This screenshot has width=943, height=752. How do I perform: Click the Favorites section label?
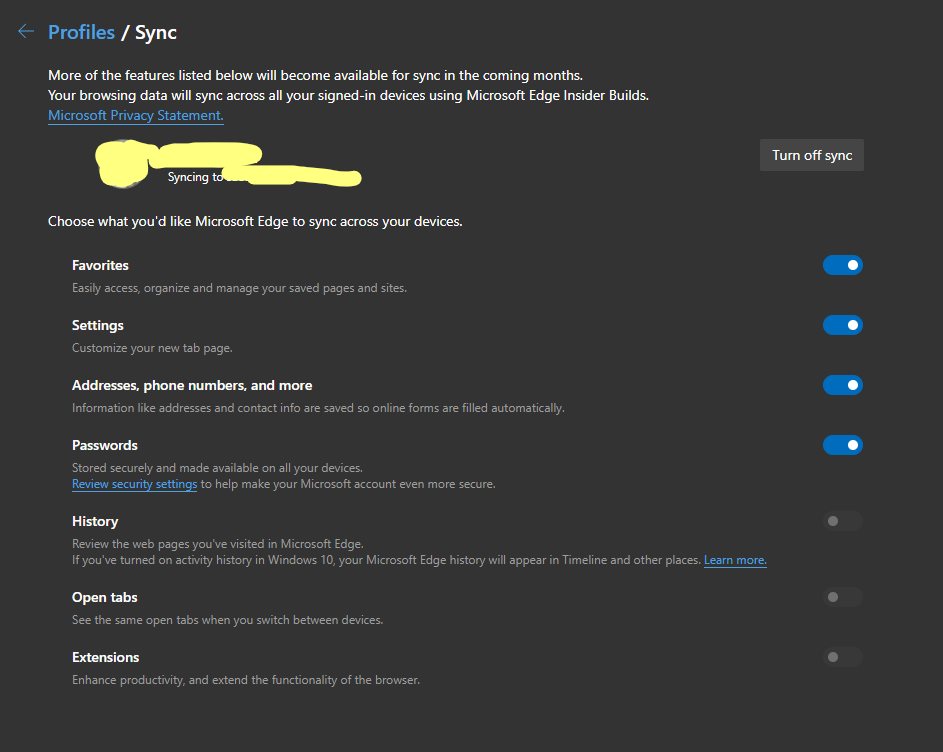[x=100, y=264]
